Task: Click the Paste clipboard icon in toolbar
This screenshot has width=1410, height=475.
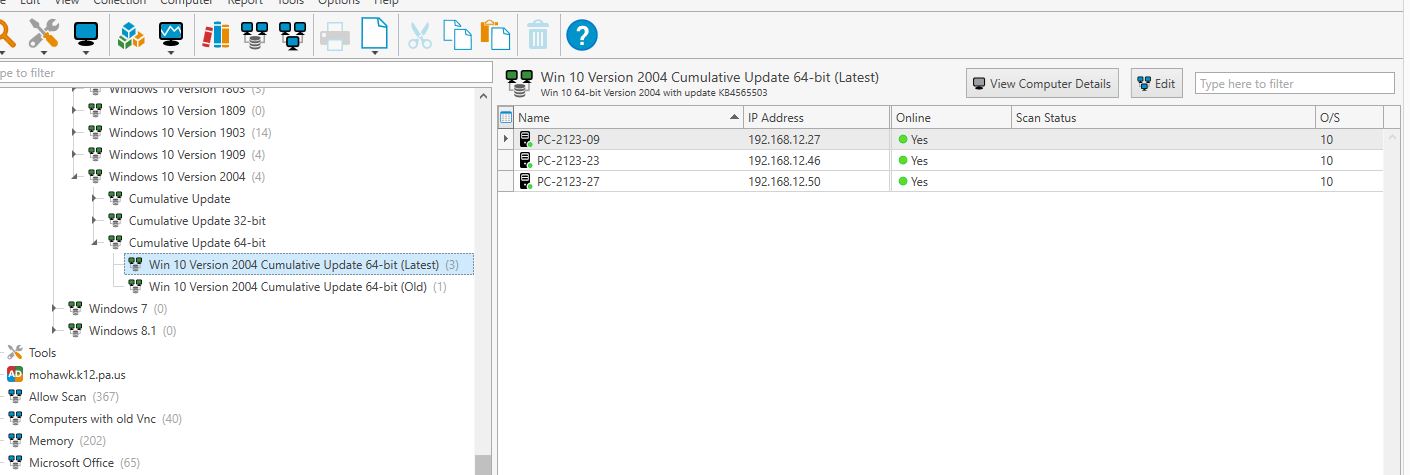Action: 495,36
